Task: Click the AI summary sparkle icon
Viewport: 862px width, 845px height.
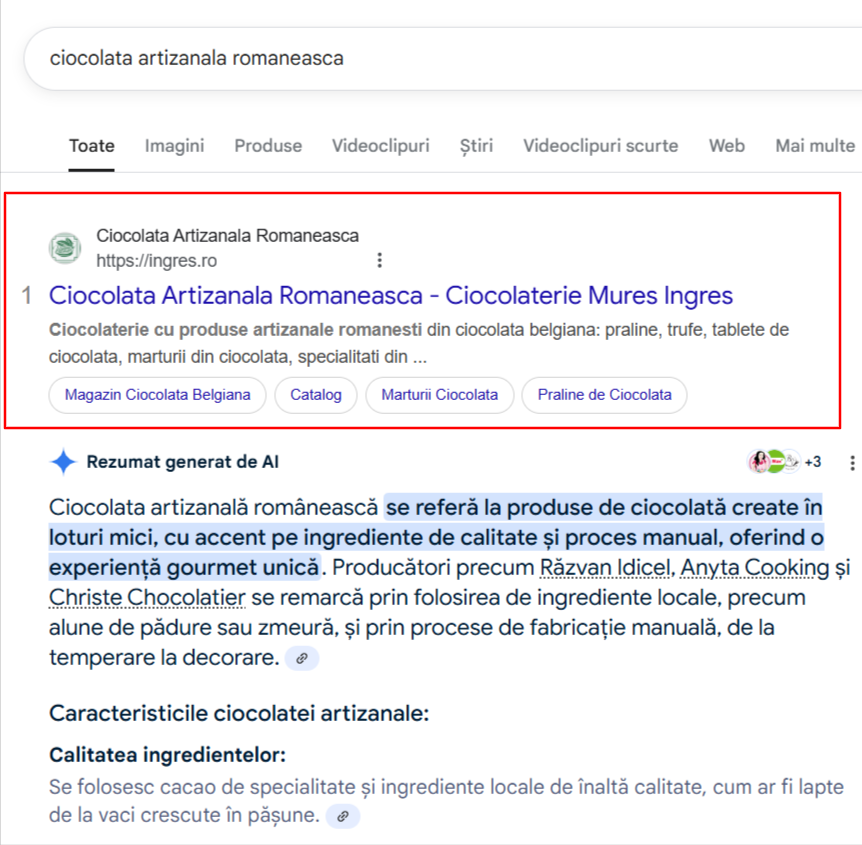Action: (63, 462)
